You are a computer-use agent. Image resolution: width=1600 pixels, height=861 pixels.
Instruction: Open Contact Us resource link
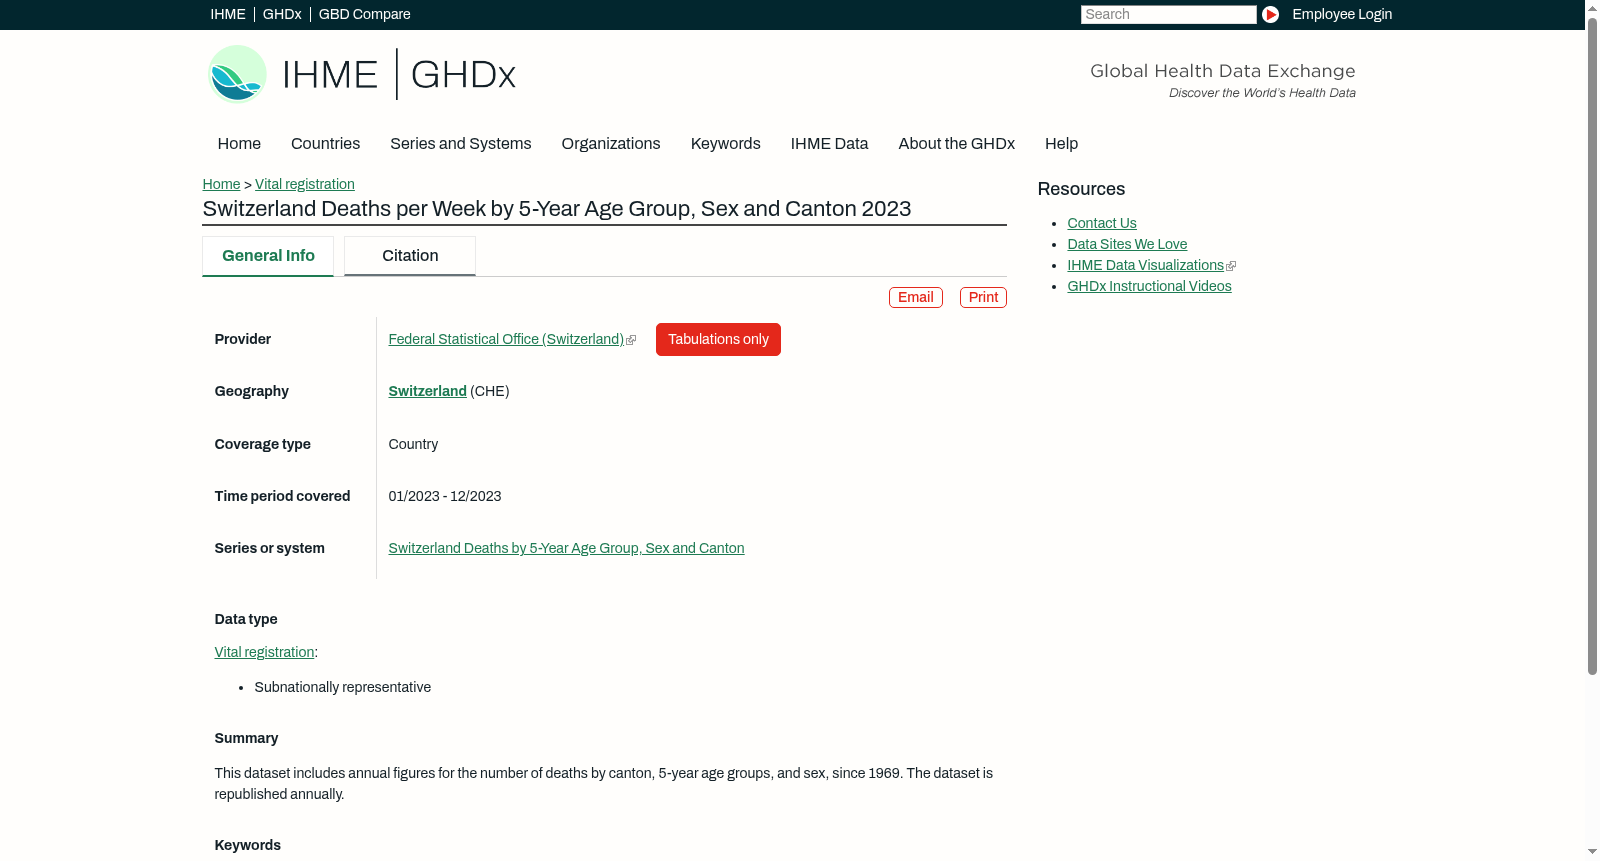point(1101,224)
